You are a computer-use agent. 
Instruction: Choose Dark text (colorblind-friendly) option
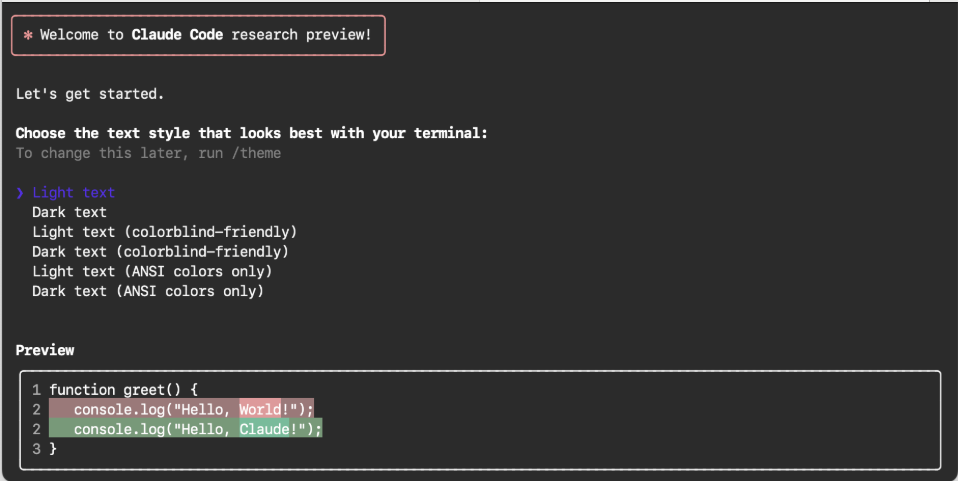(160, 251)
